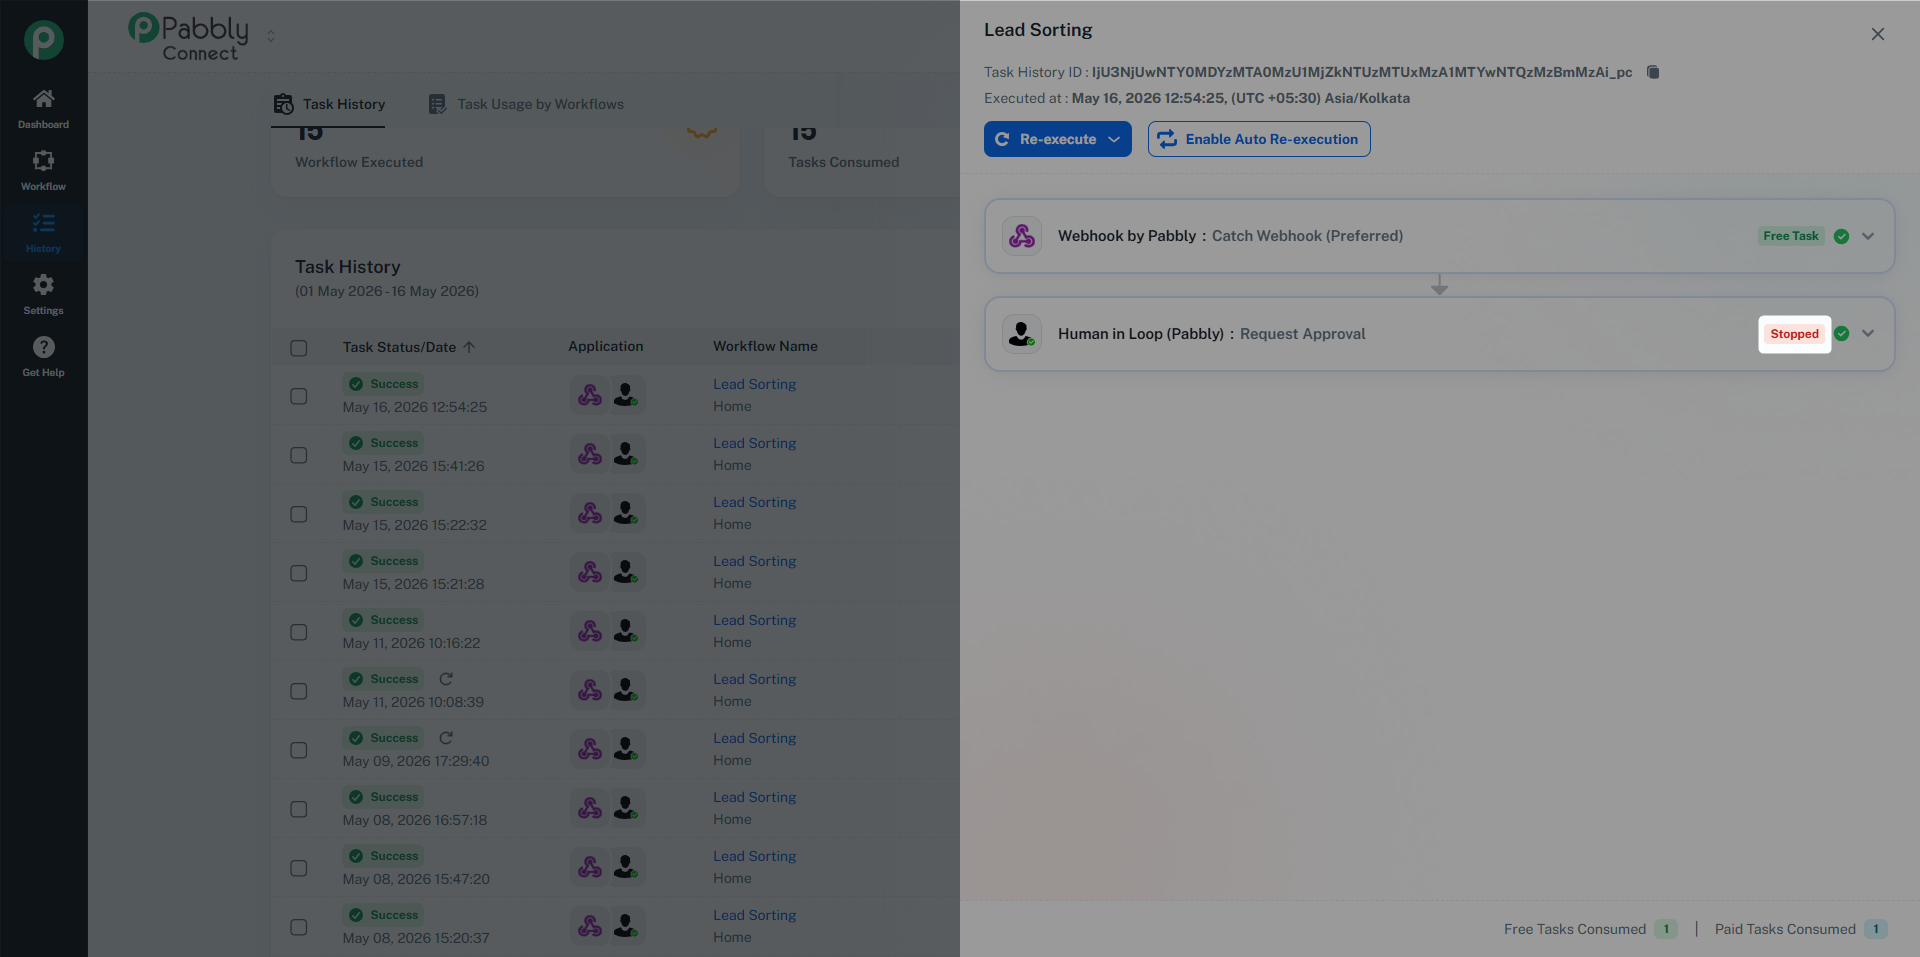Open Lead Sorting link for May 15 15:22:32
The height and width of the screenshot is (957, 1920).
coord(755,502)
